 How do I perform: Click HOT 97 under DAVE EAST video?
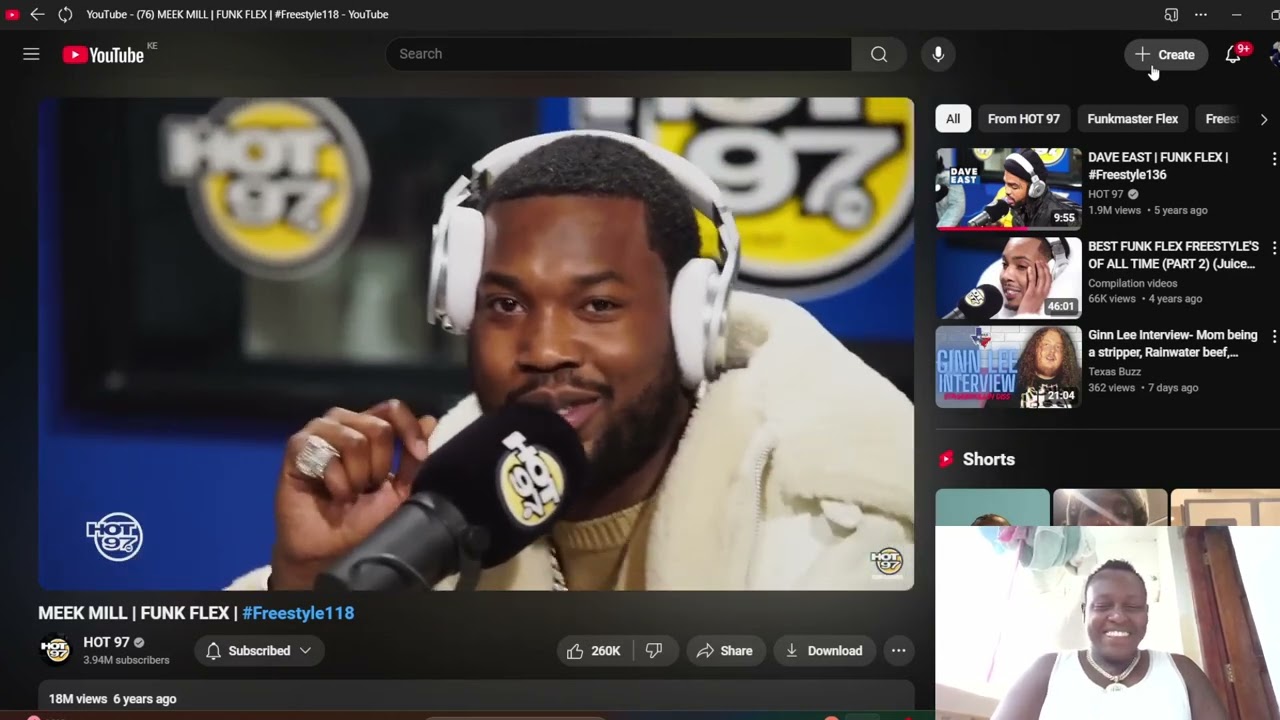tap(1106, 194)
